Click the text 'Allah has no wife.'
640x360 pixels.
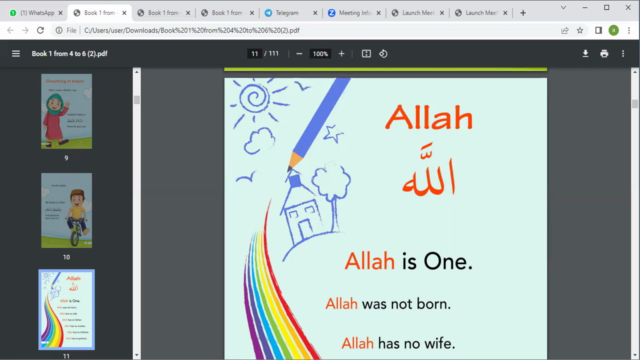398,344
